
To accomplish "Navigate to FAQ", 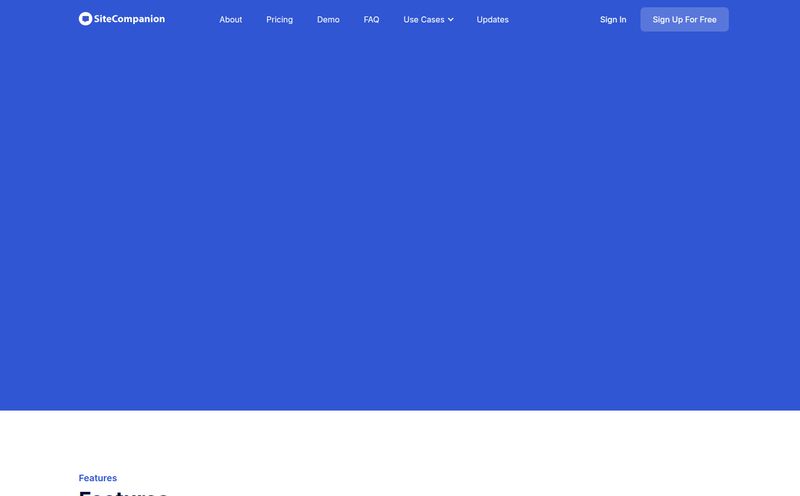I will click(x=371, y=19).
